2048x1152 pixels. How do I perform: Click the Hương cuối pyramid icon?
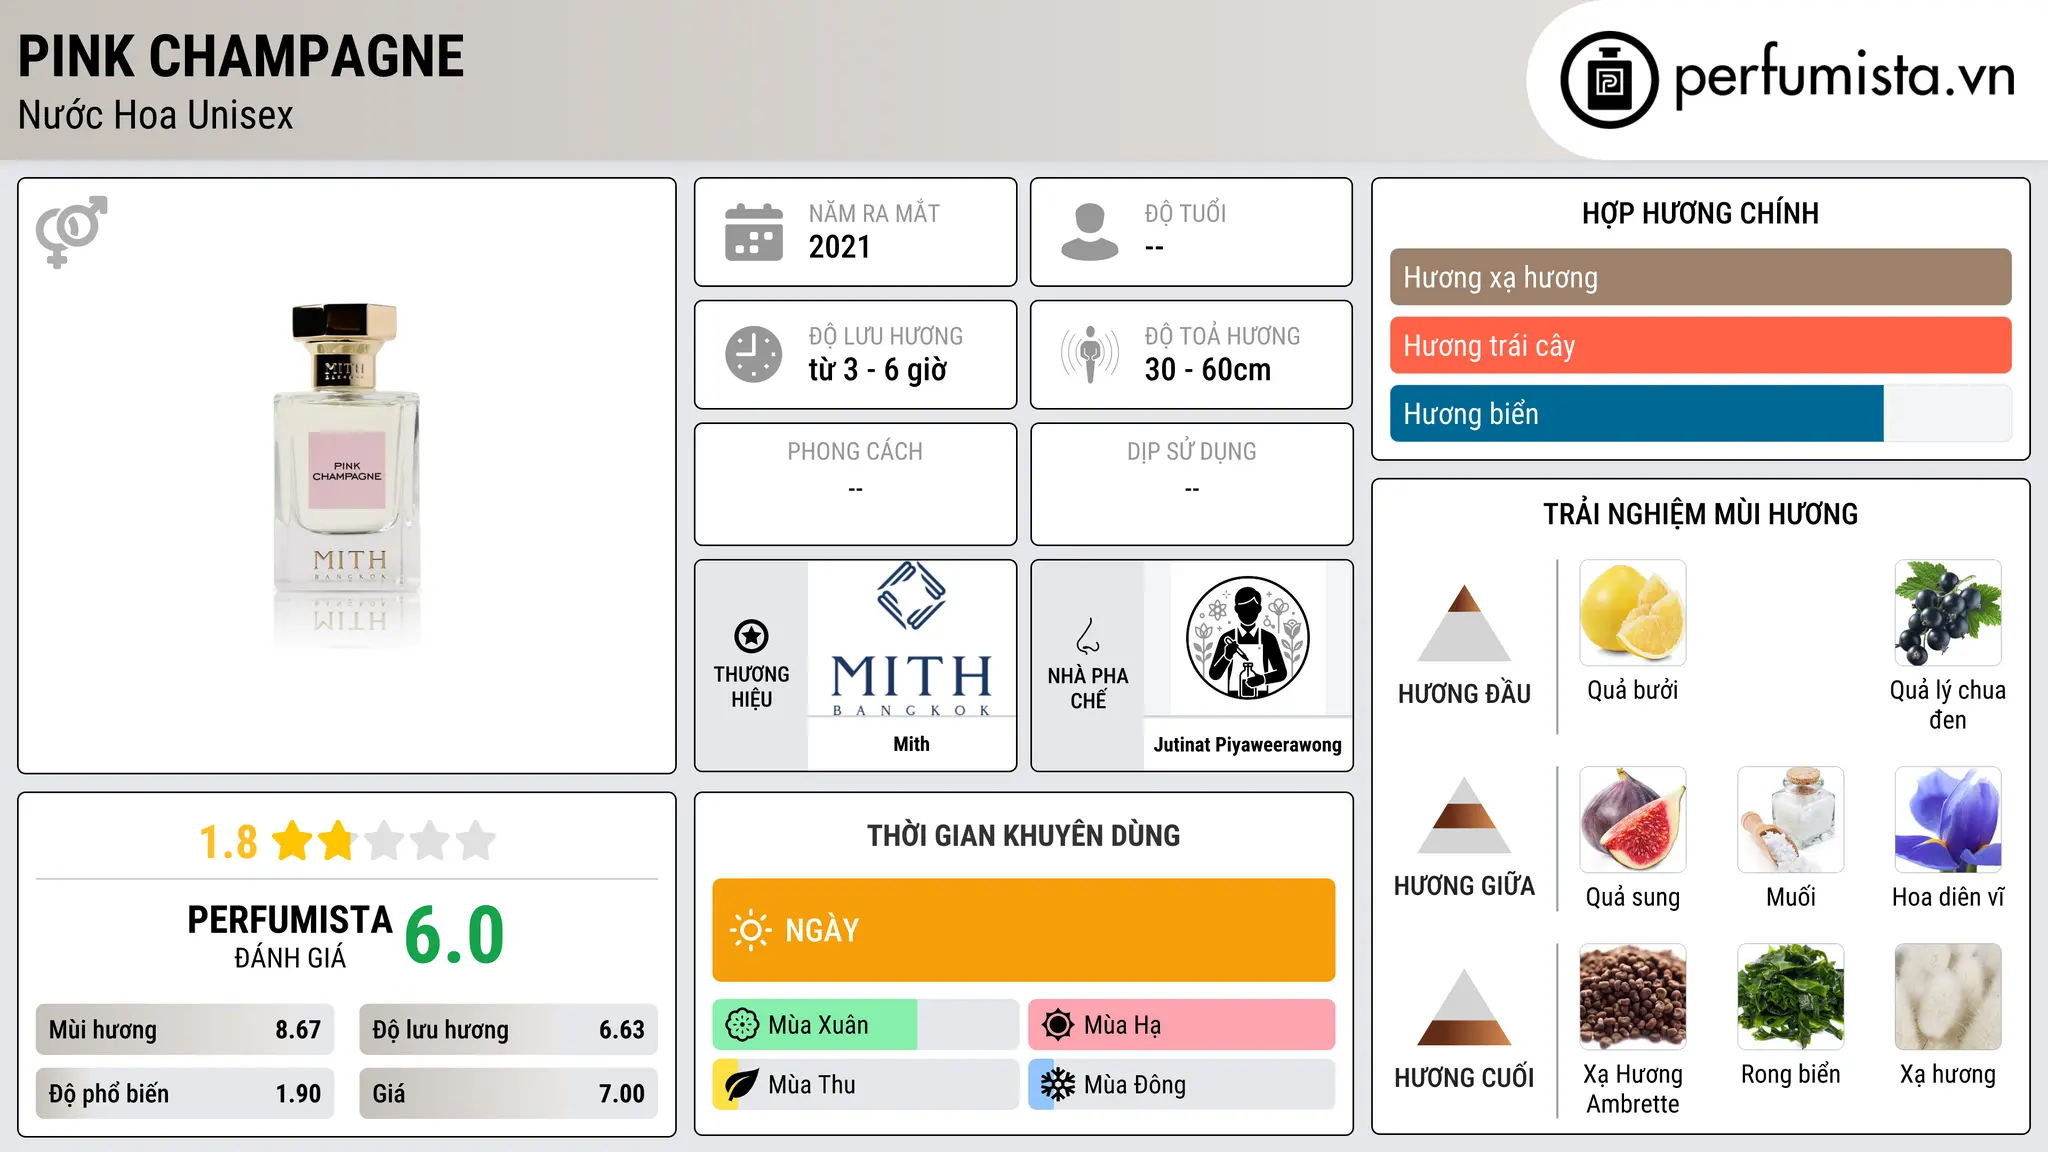coord(1464,1007)
